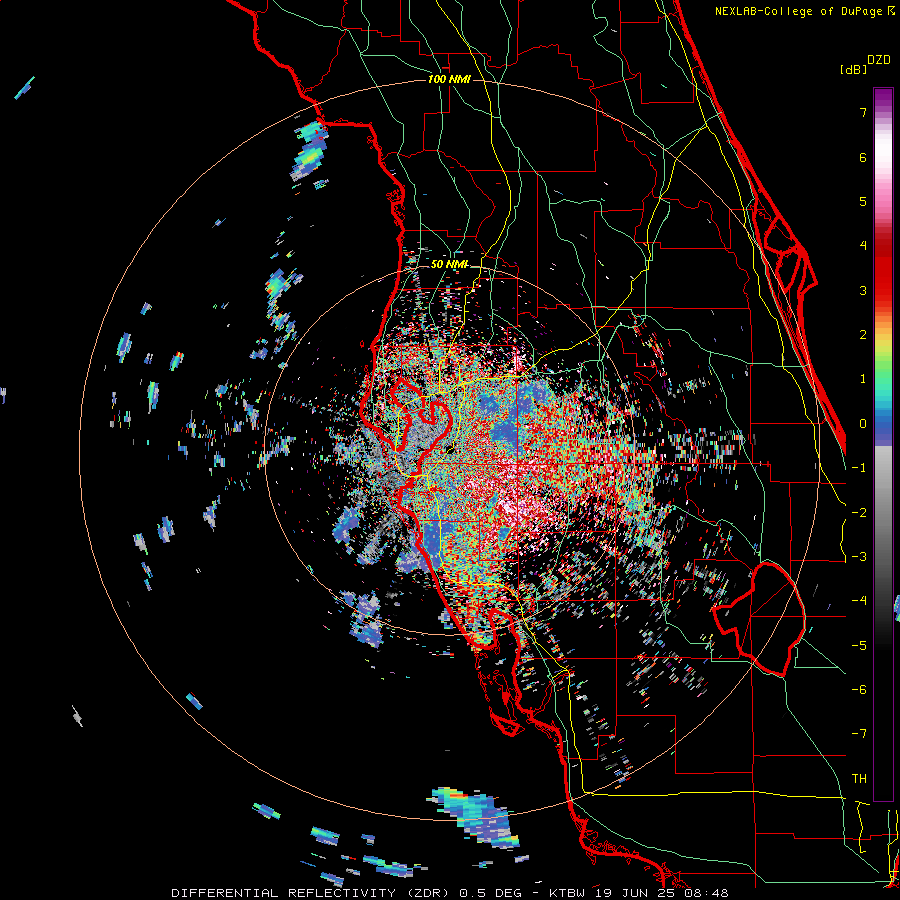Click the [dB] unit label
Image resolution: width=900 pixels, height=900 pixels.
click(853, 69)
